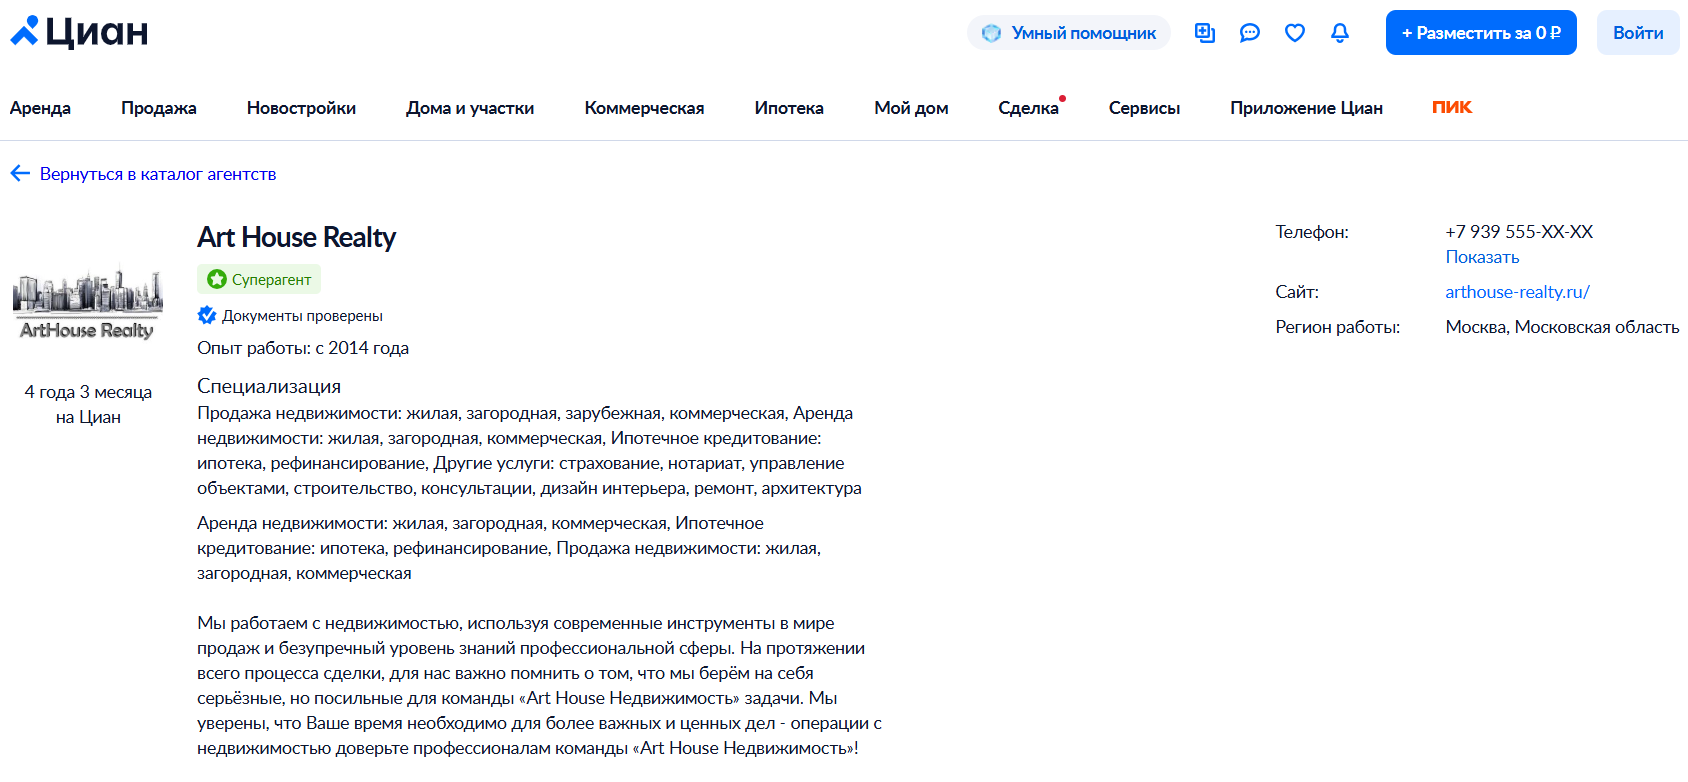Click Вернуться в каталог агентств link

click(158, 174)
